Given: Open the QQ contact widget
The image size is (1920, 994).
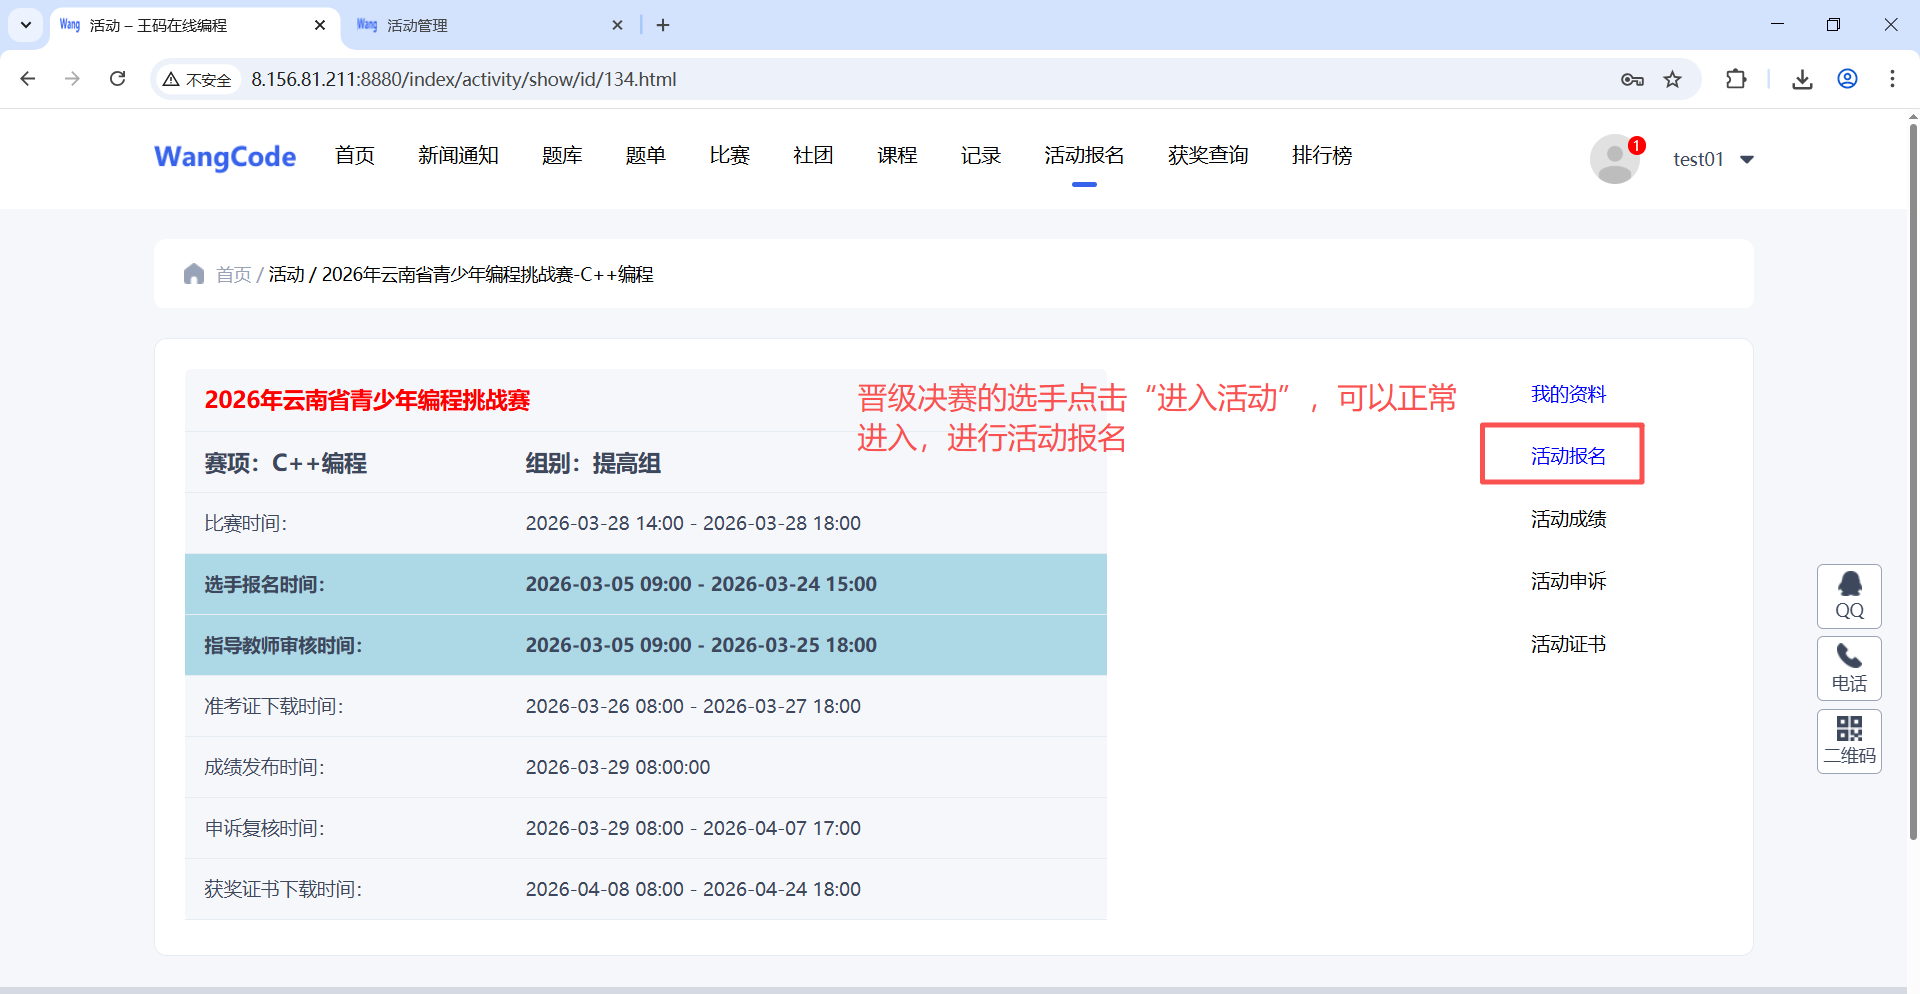Looking at the screenshot, I should point(1849,596).
